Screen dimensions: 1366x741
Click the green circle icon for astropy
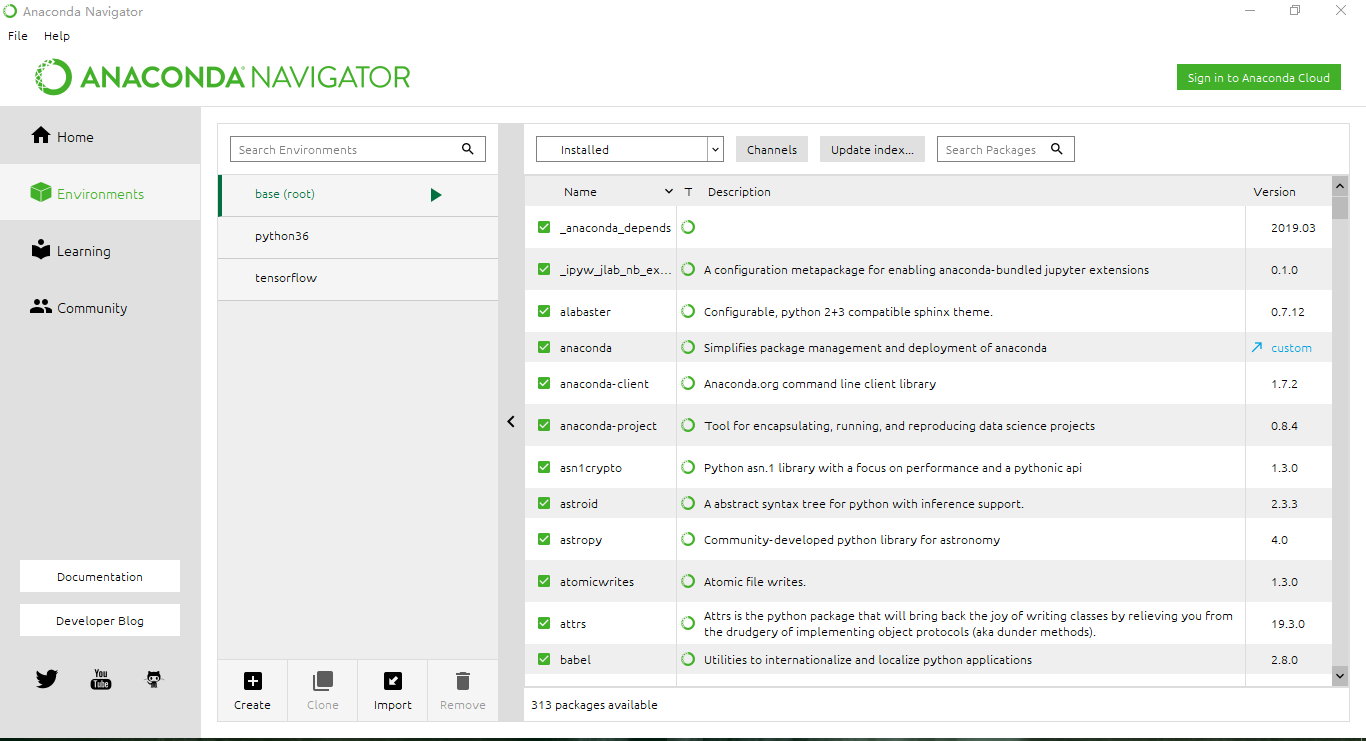(688, 539)
